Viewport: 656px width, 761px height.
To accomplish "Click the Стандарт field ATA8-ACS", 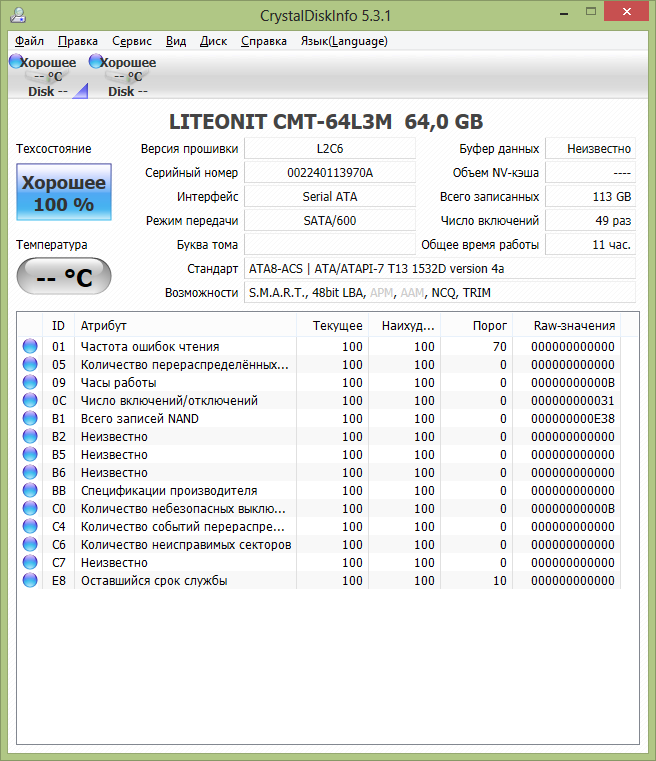I will click(x=440, y=268).
